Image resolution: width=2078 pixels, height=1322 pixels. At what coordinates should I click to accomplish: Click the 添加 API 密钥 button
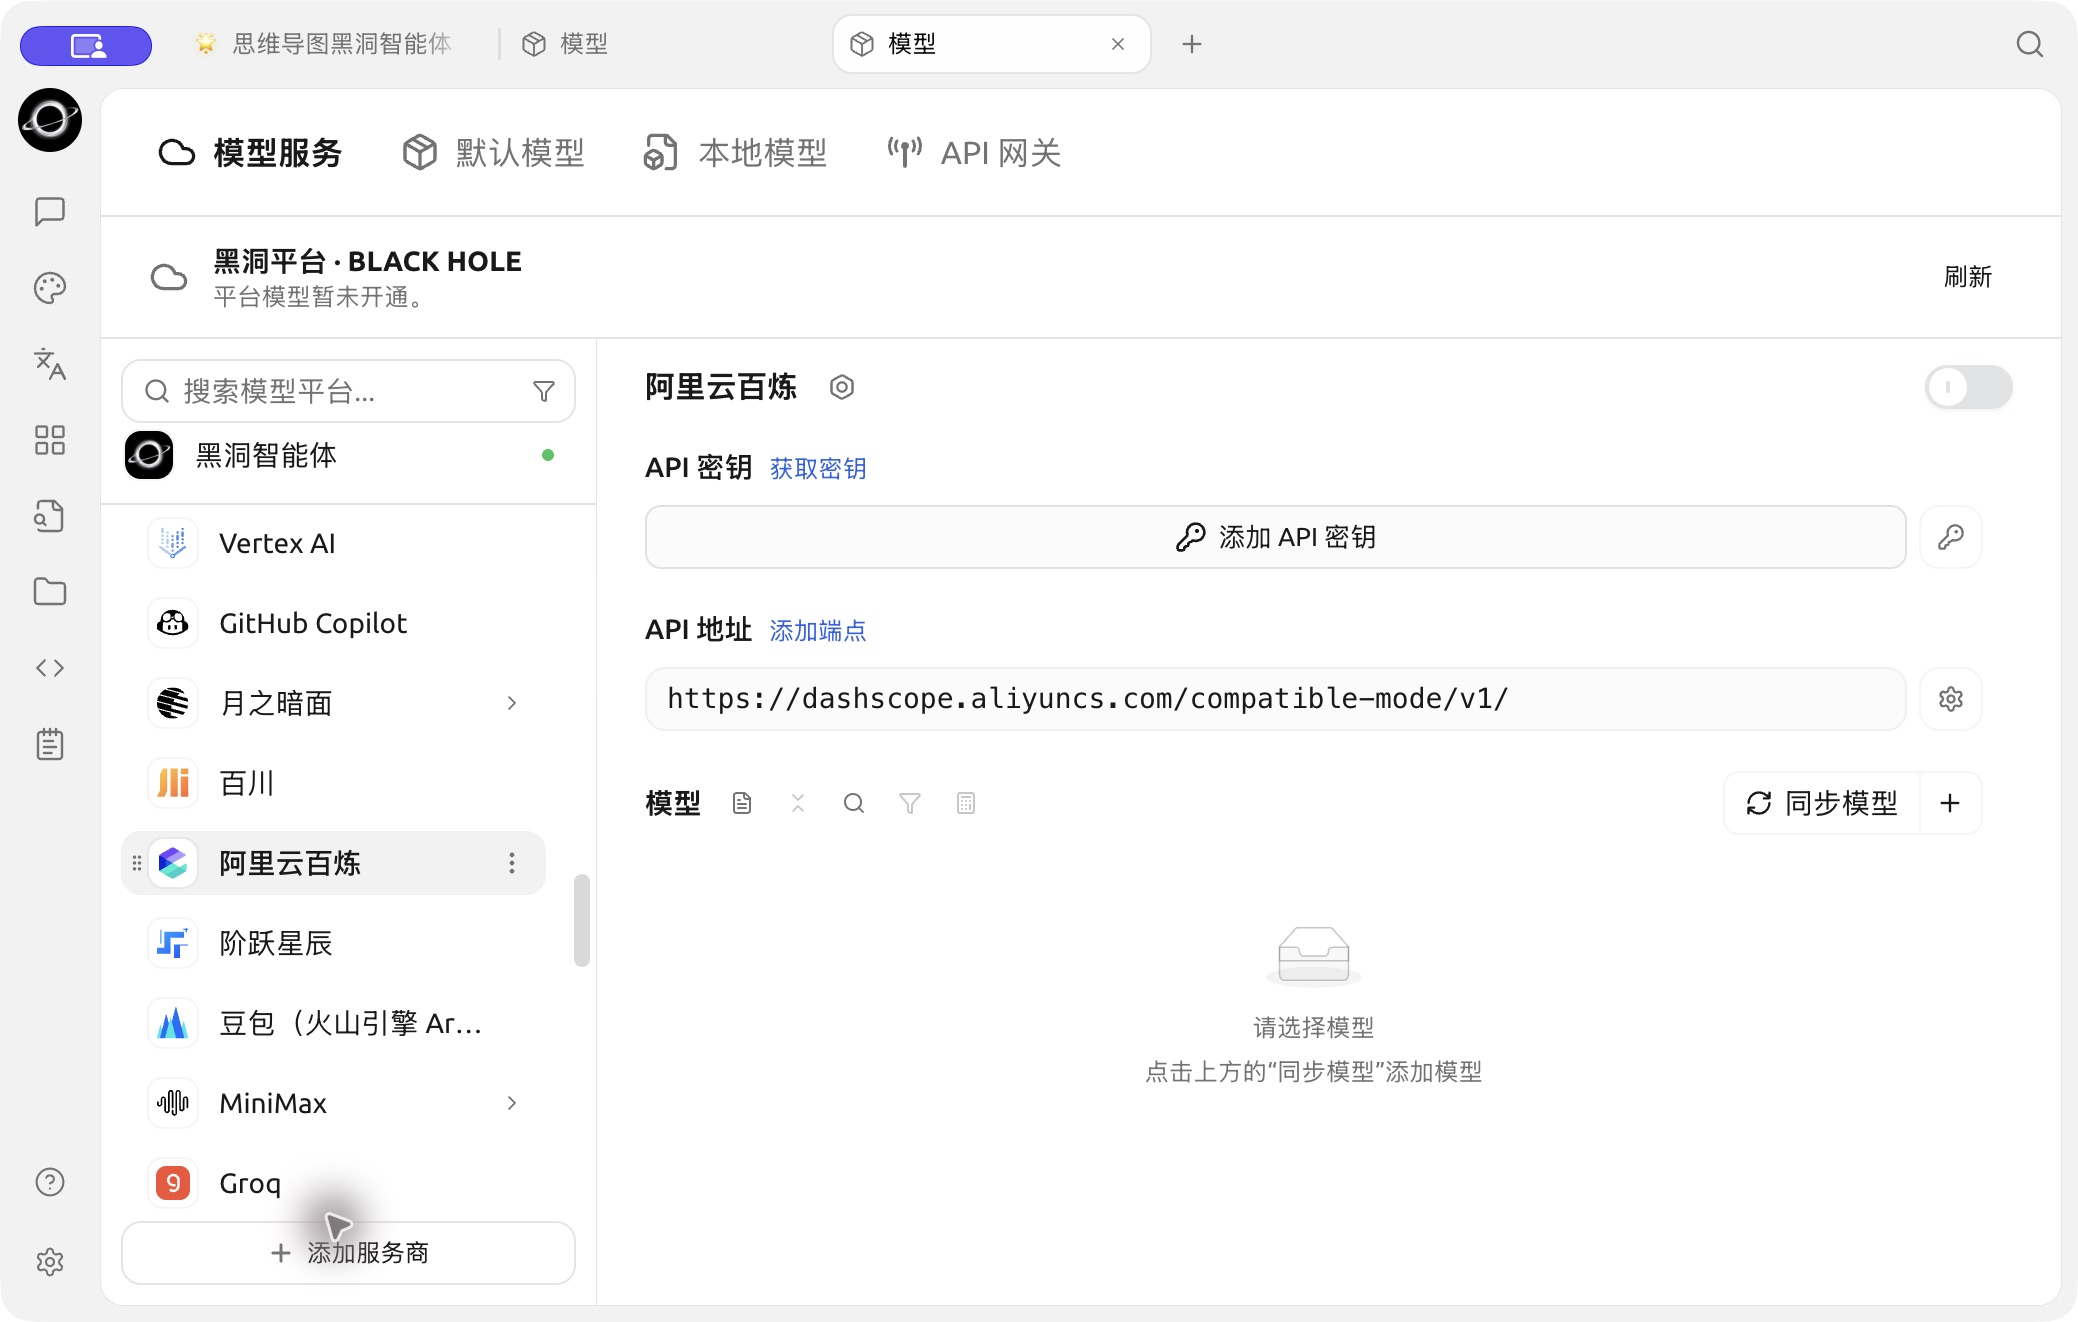click(1276, 537)
